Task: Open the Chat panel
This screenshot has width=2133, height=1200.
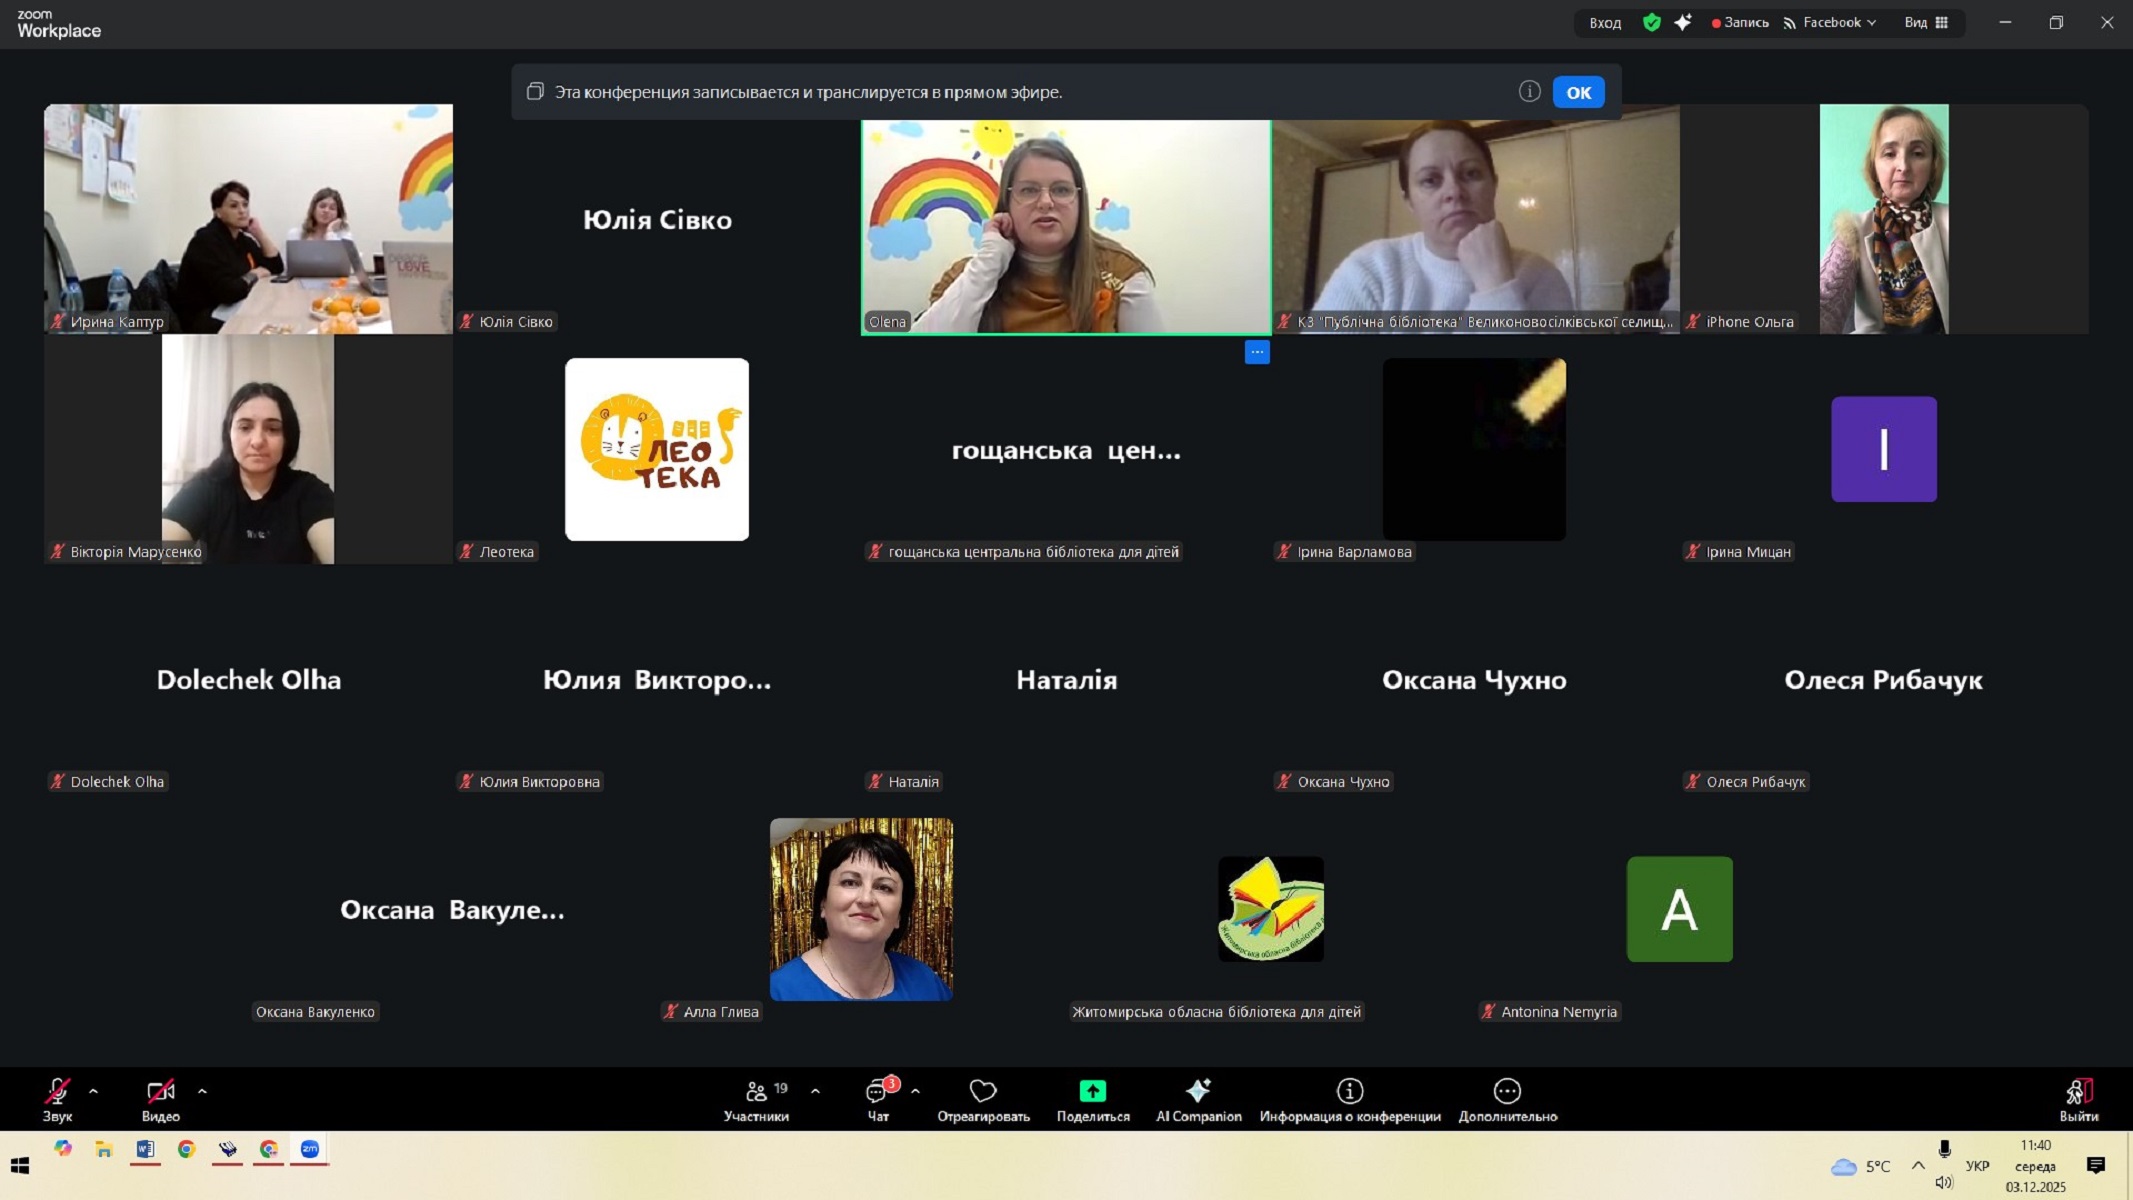Action: pos(878,1099)
